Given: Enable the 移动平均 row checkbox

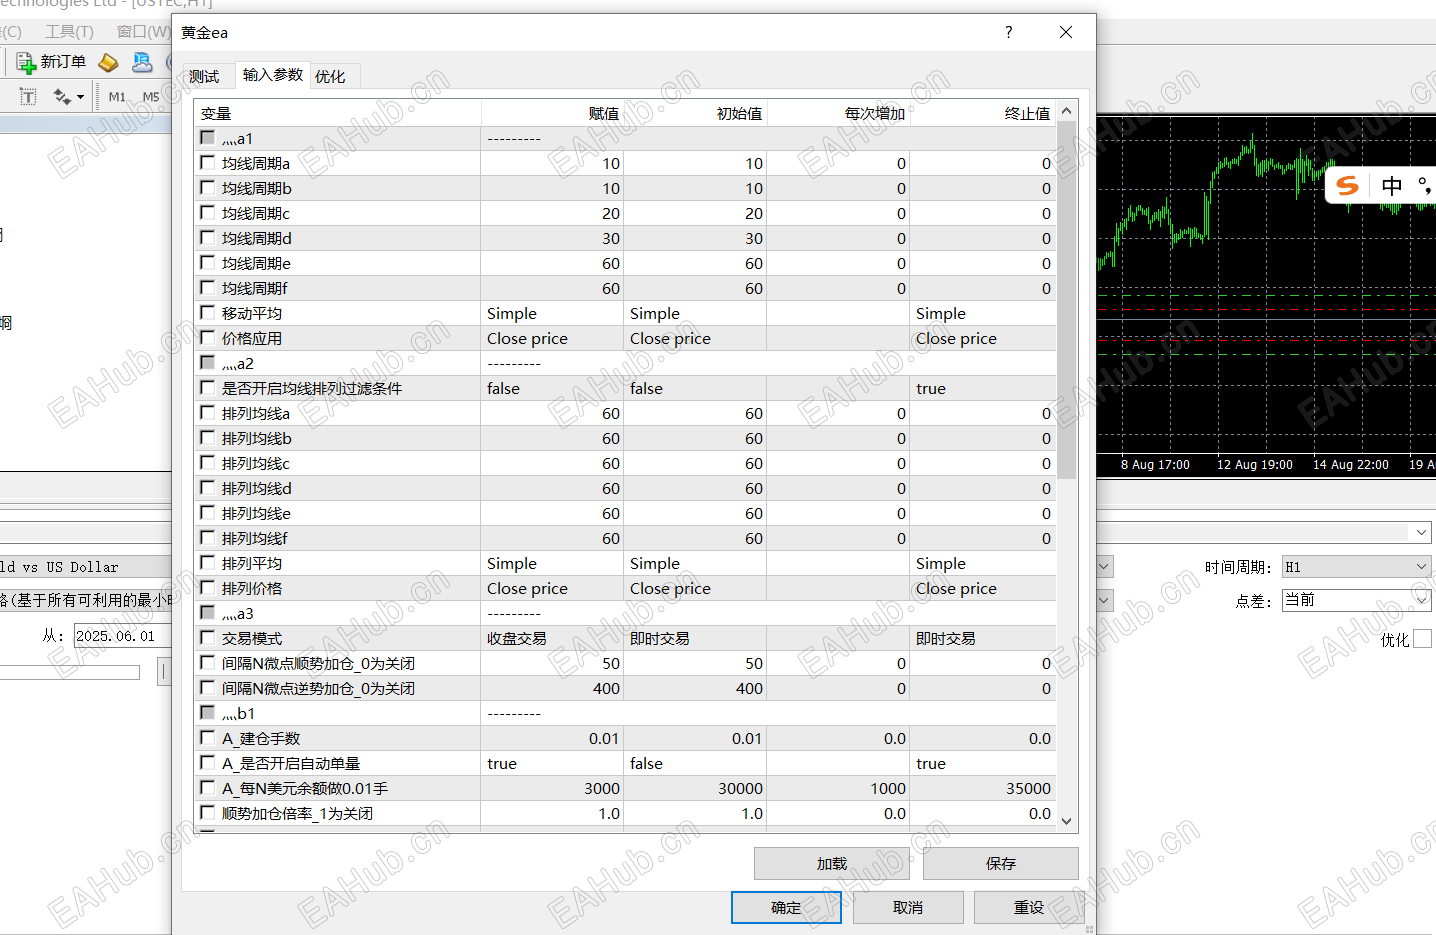Looking at the screenshot, I should coord(208,312).
